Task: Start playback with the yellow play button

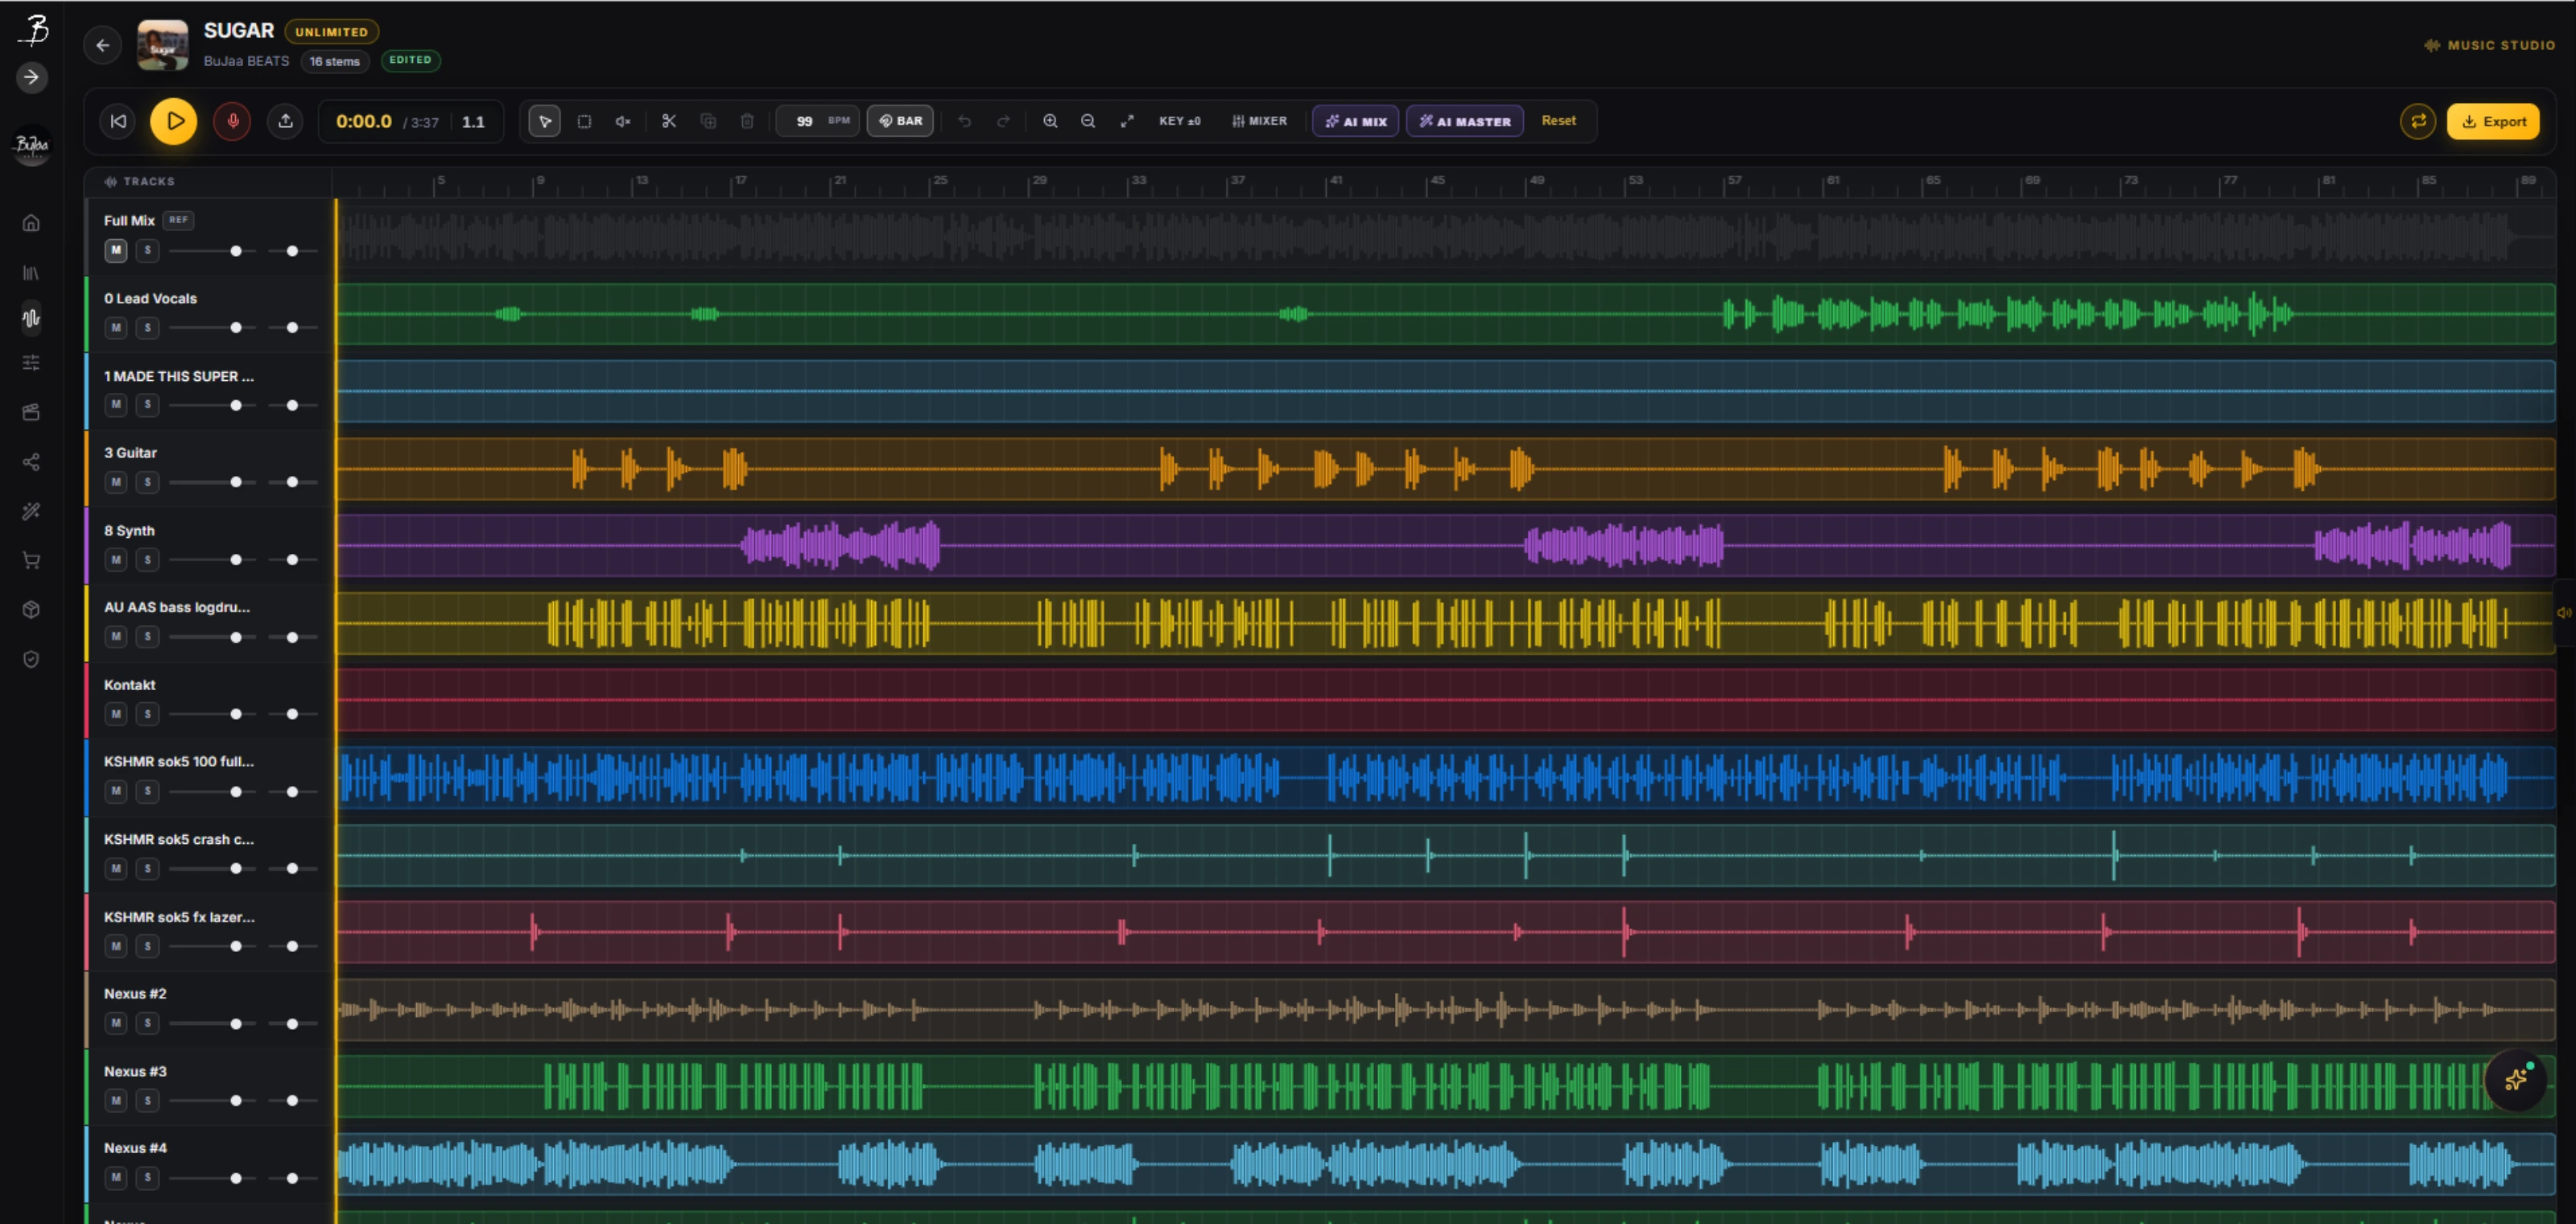Action: tap(174, 121)
